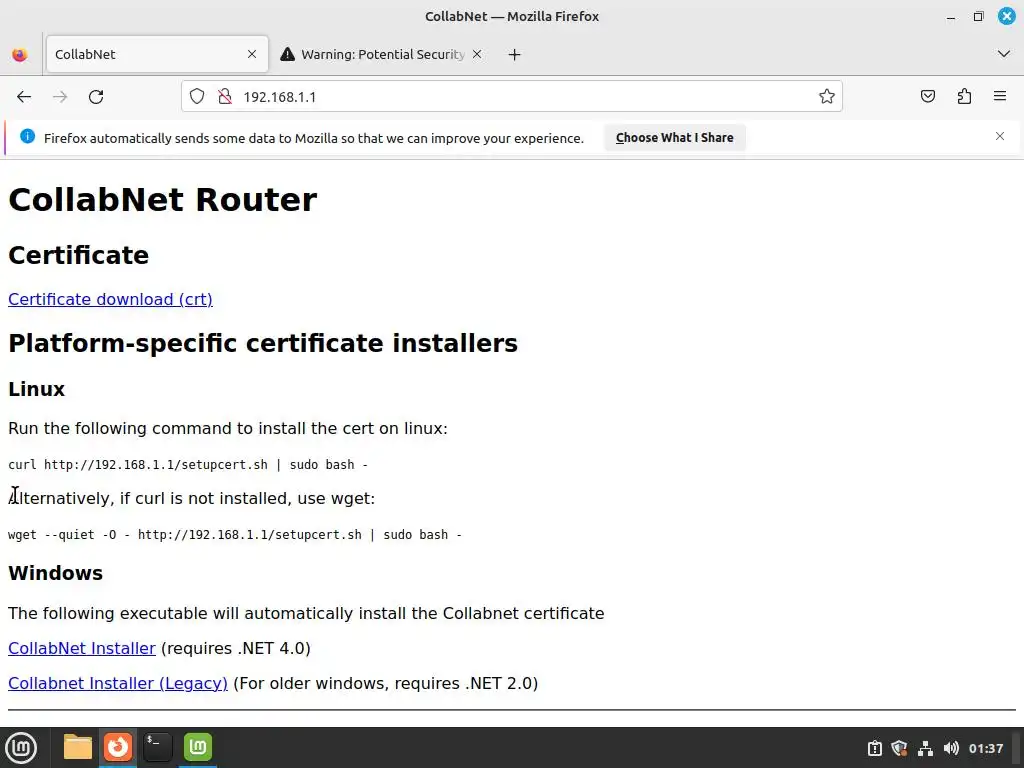
Task: Open the Files manager in taskbar
Action: point(78,747)
